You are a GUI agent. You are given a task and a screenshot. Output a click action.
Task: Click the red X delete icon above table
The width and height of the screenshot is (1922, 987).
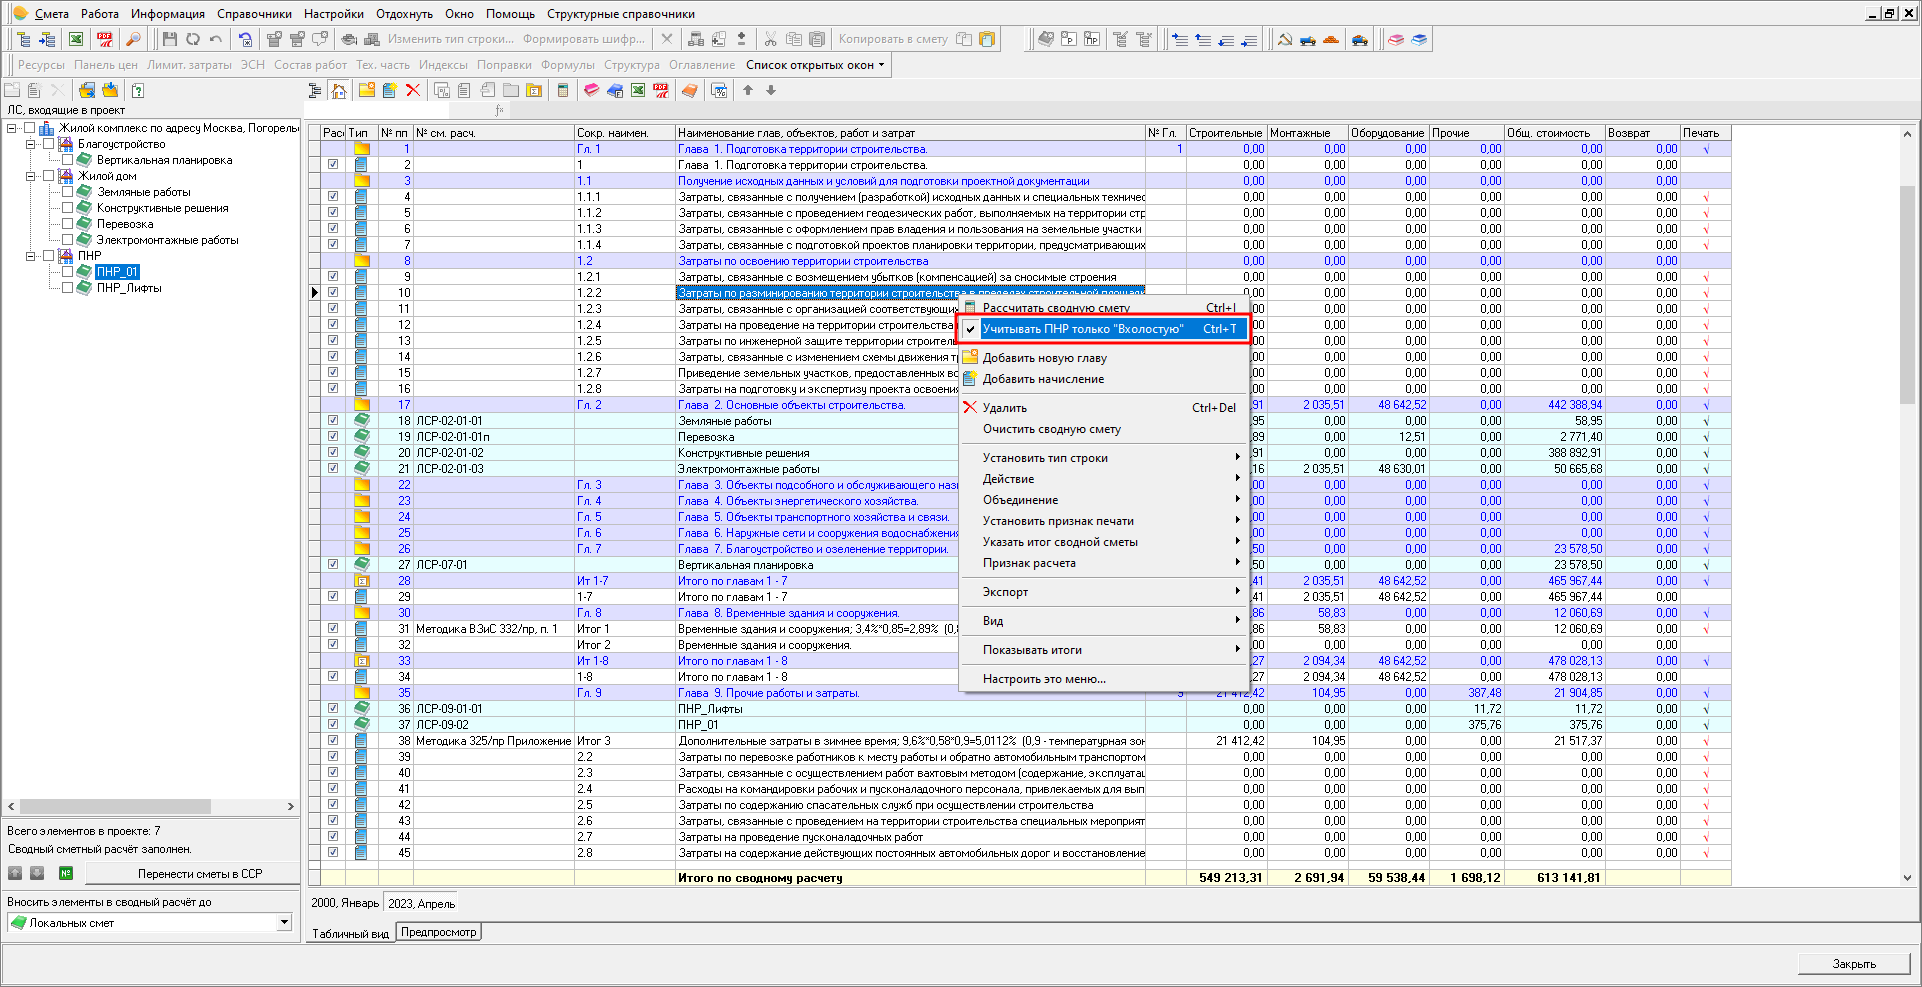413,90
